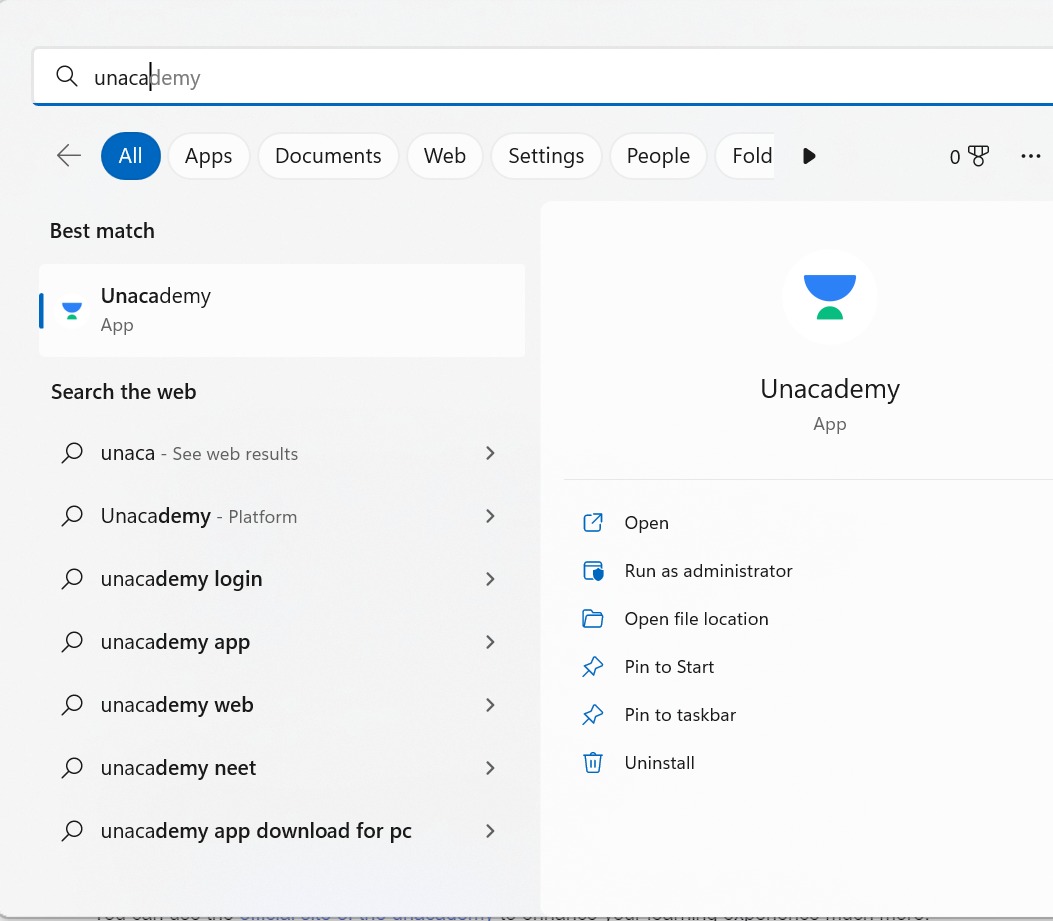Screen dimensions: 1053x921
Task: Expand the unacademy neet search suggestion
Action: 490,768
